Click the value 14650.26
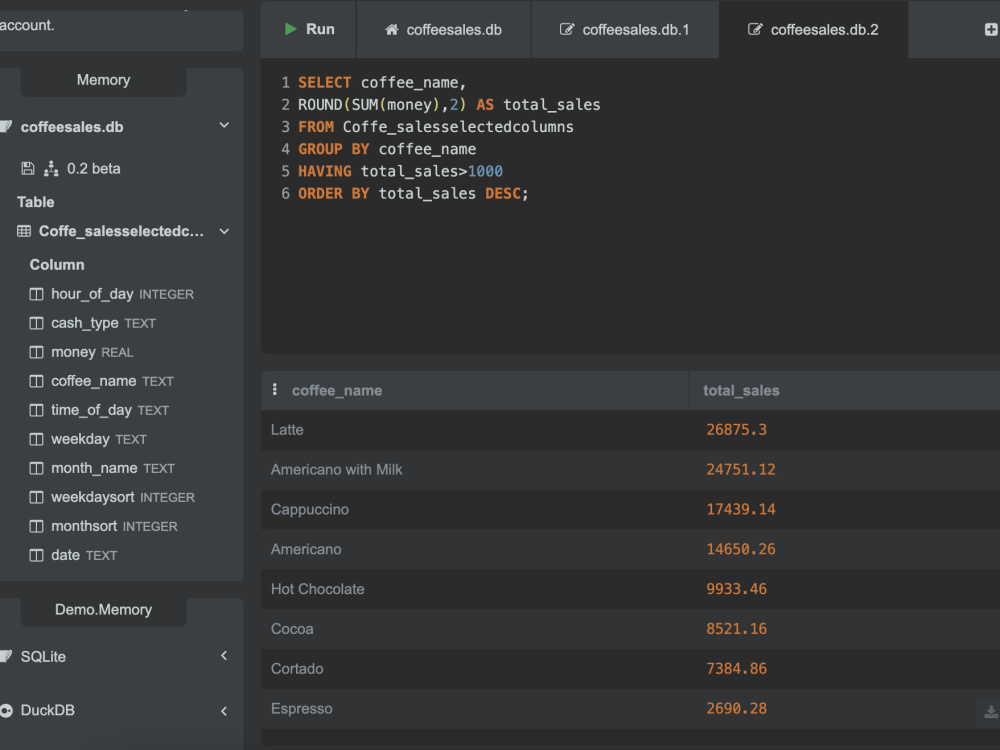 pyautogui.click(x=741, y=549)
